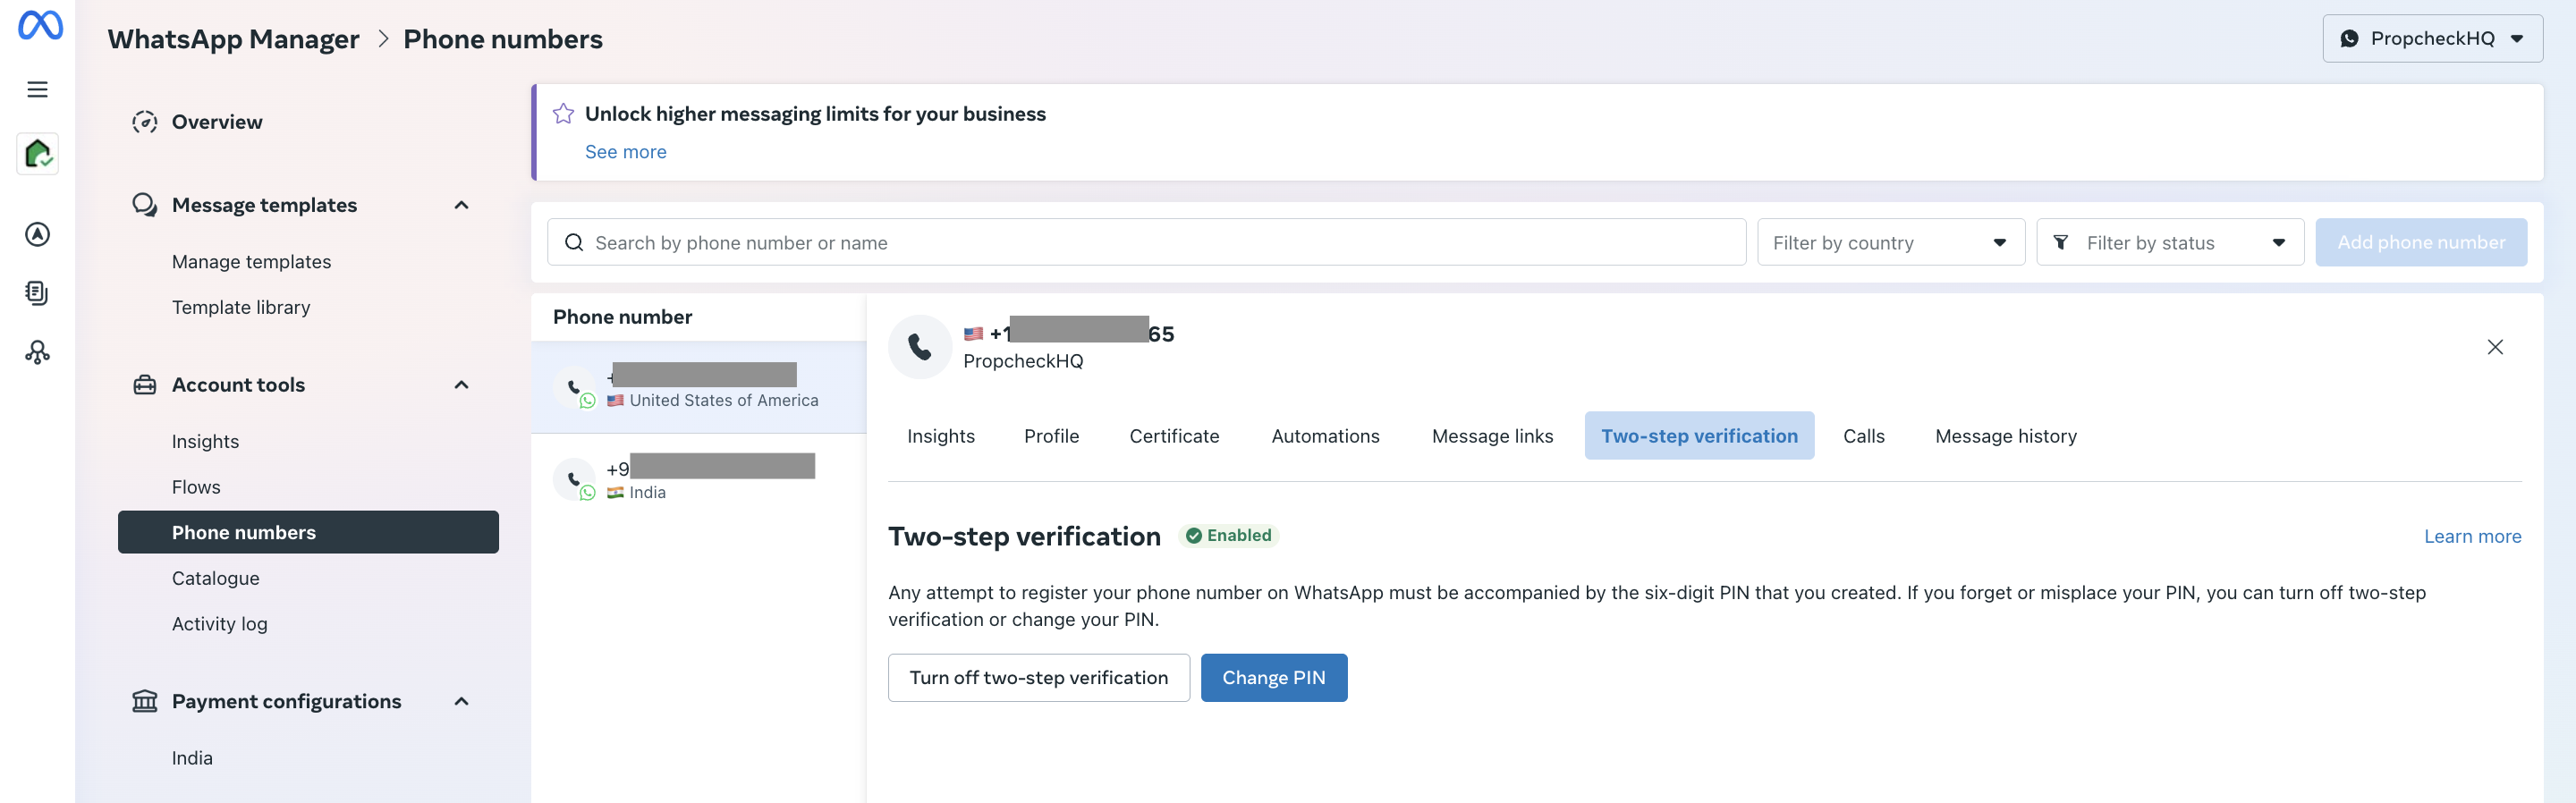Open the compass icon in left rail
The image size is (2576, 803).
(37, 234)
